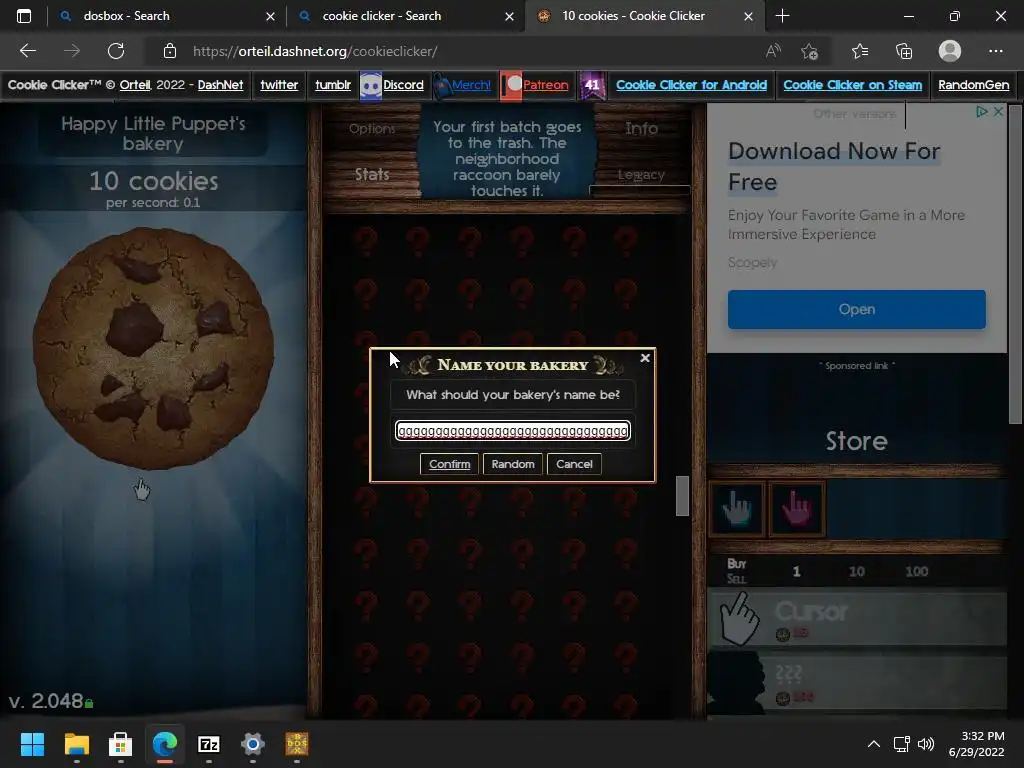Open 7-Zip from taskbar
The image size is (1024, 768).
tap(208, 744)
